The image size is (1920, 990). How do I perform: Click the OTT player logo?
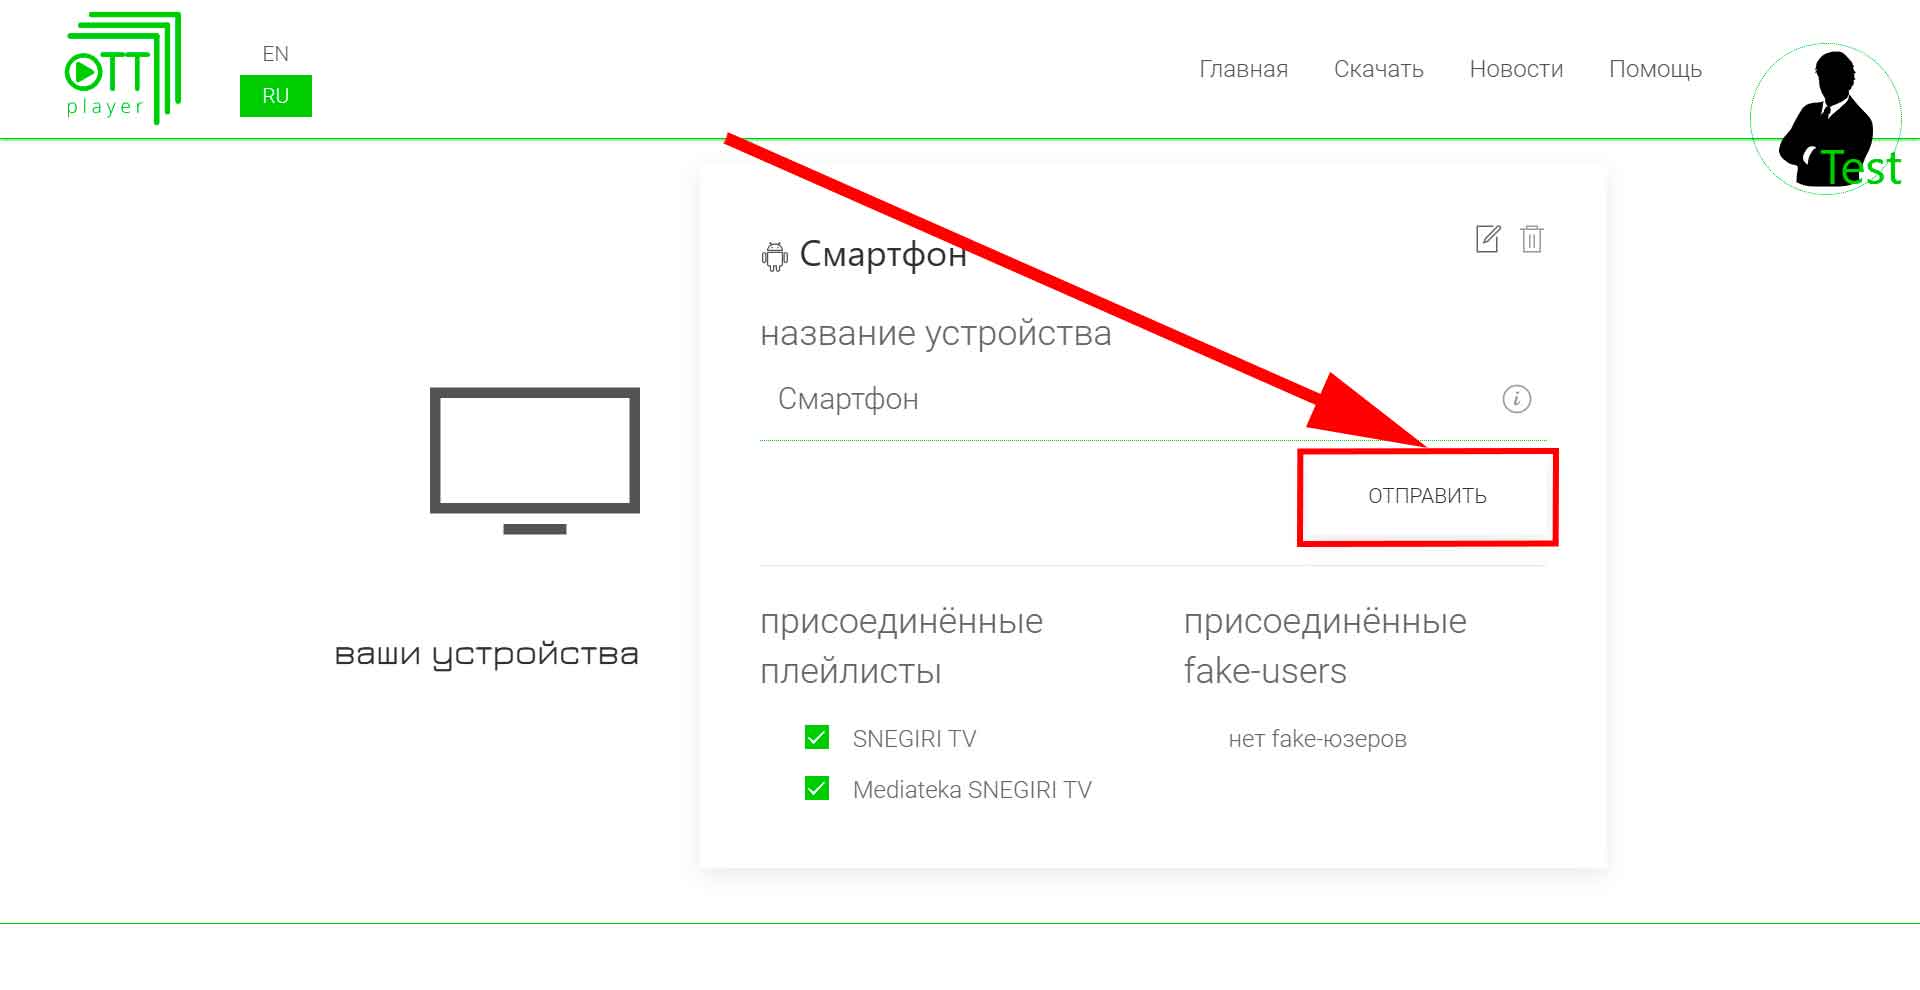pyautogui.click(x=123, y=68)
